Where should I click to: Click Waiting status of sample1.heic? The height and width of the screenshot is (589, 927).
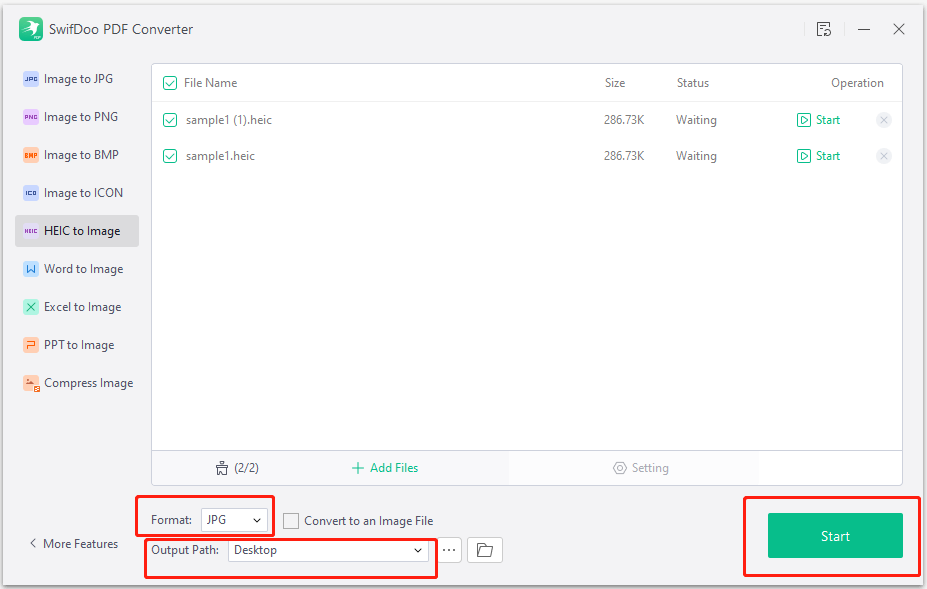click(696, 156)
